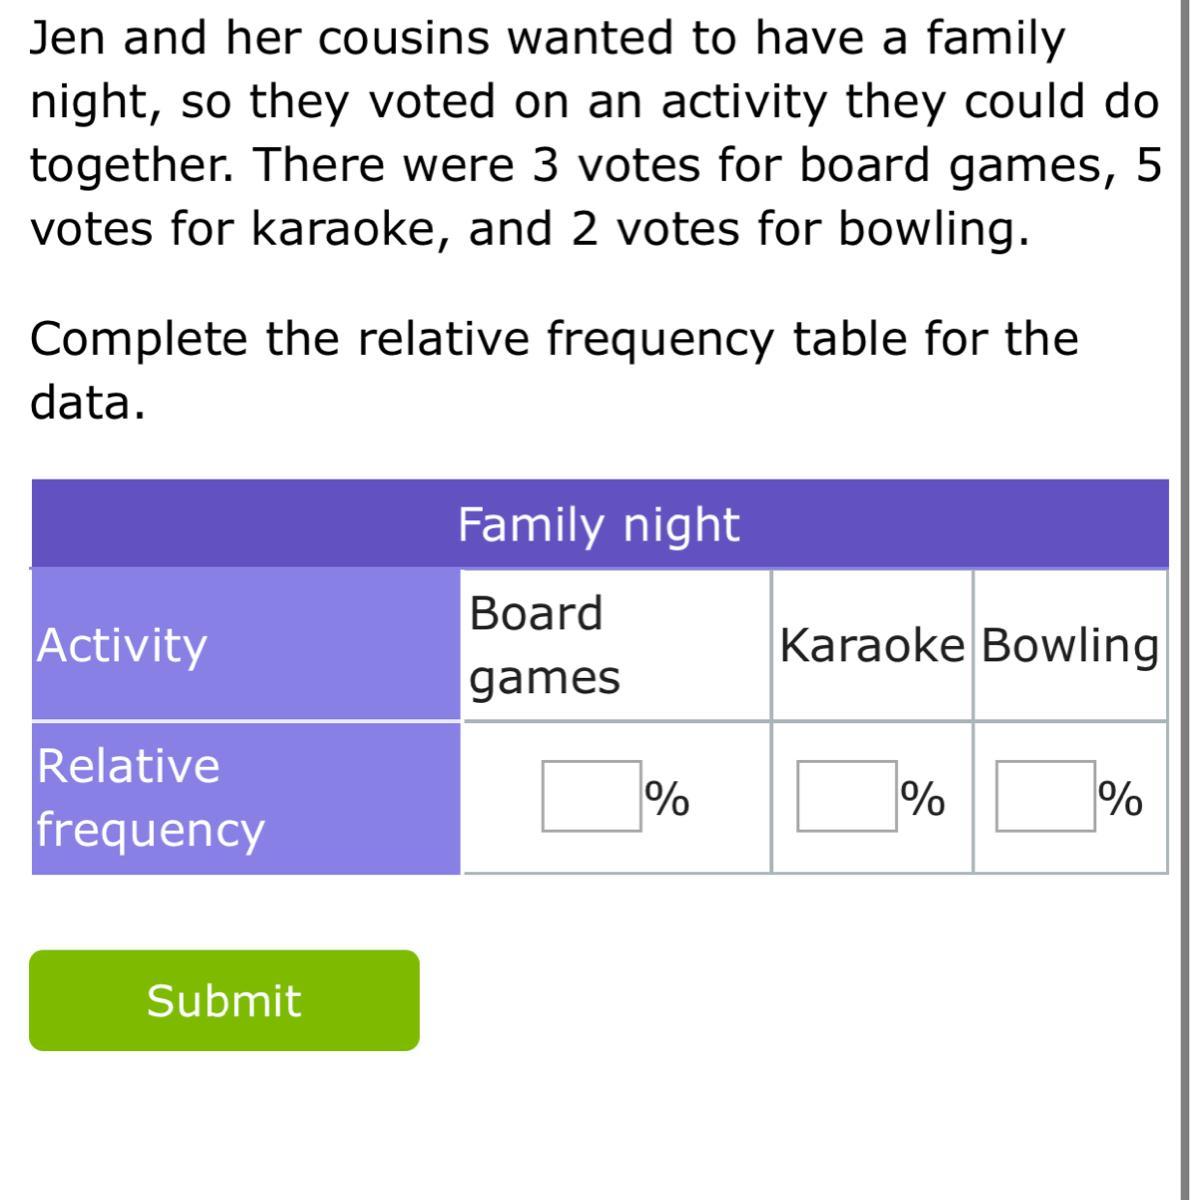
Task: Click the Board games column heading
Action: [x=545, y=645]
